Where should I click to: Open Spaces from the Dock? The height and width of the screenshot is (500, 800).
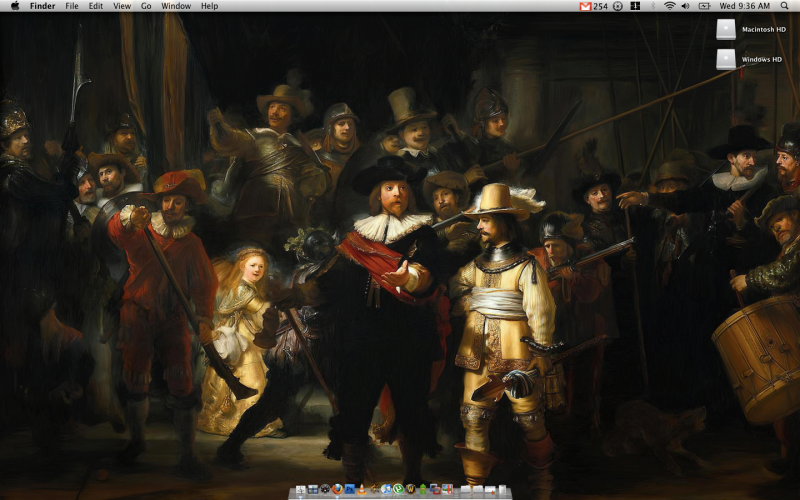point(313,489)
